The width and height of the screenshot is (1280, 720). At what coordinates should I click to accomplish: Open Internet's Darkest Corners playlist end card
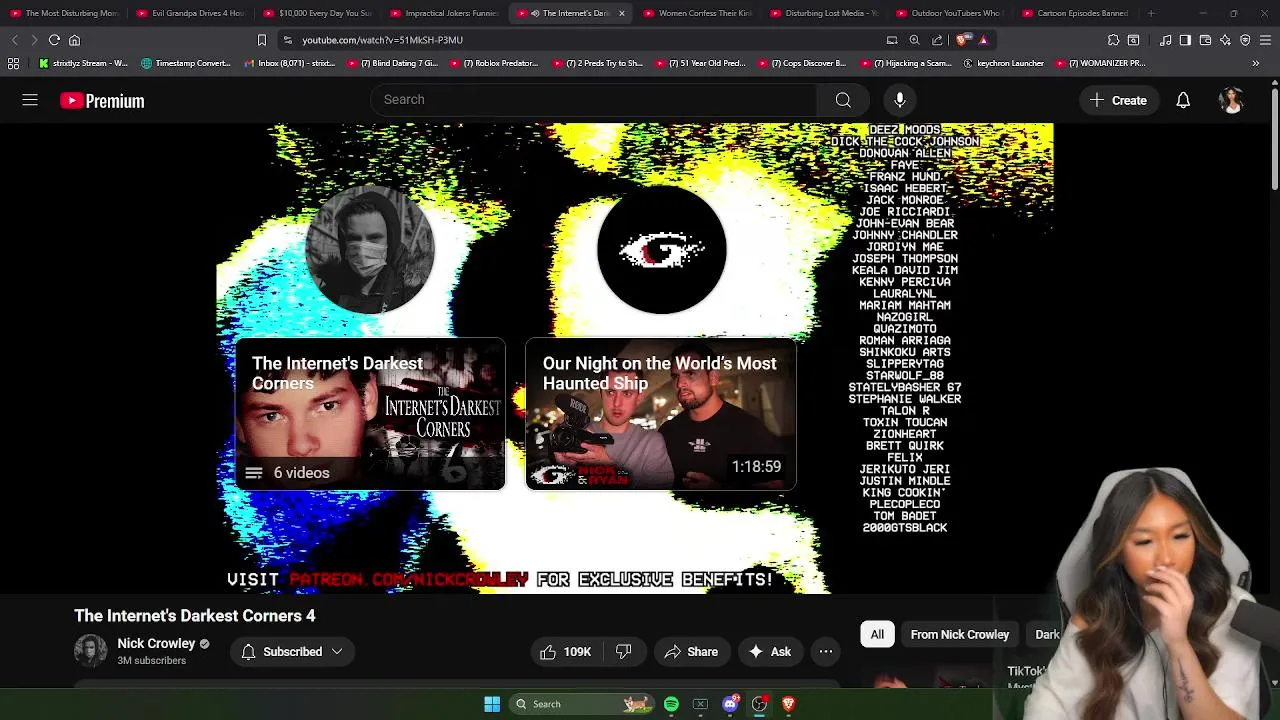click(370, 414)
